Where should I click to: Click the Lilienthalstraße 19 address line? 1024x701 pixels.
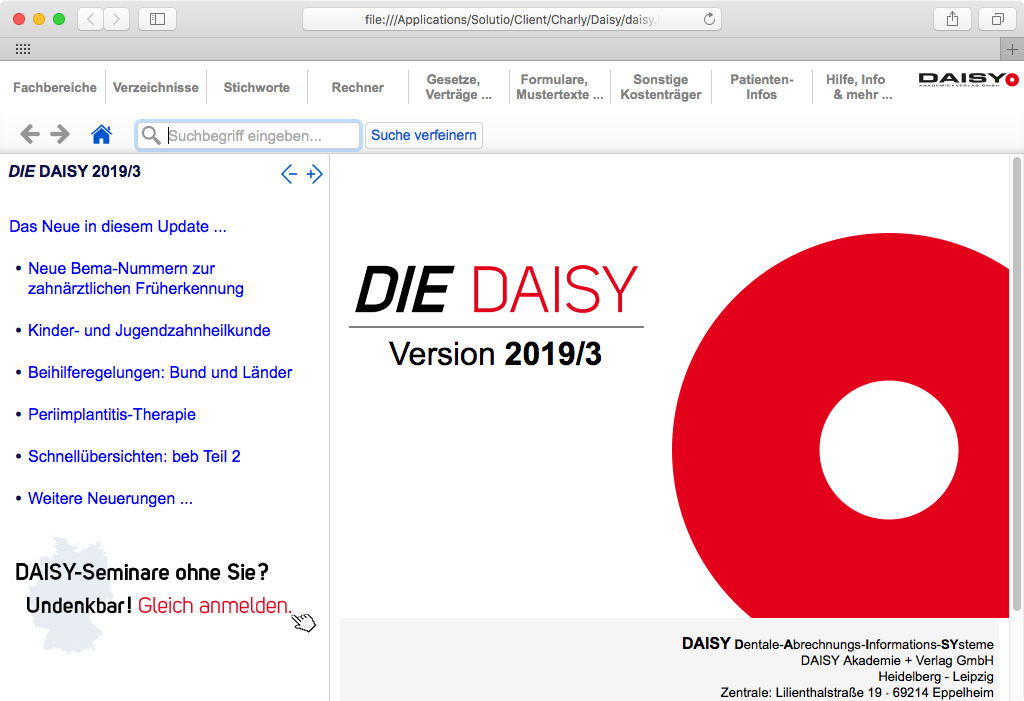click(x=857, y=693)
